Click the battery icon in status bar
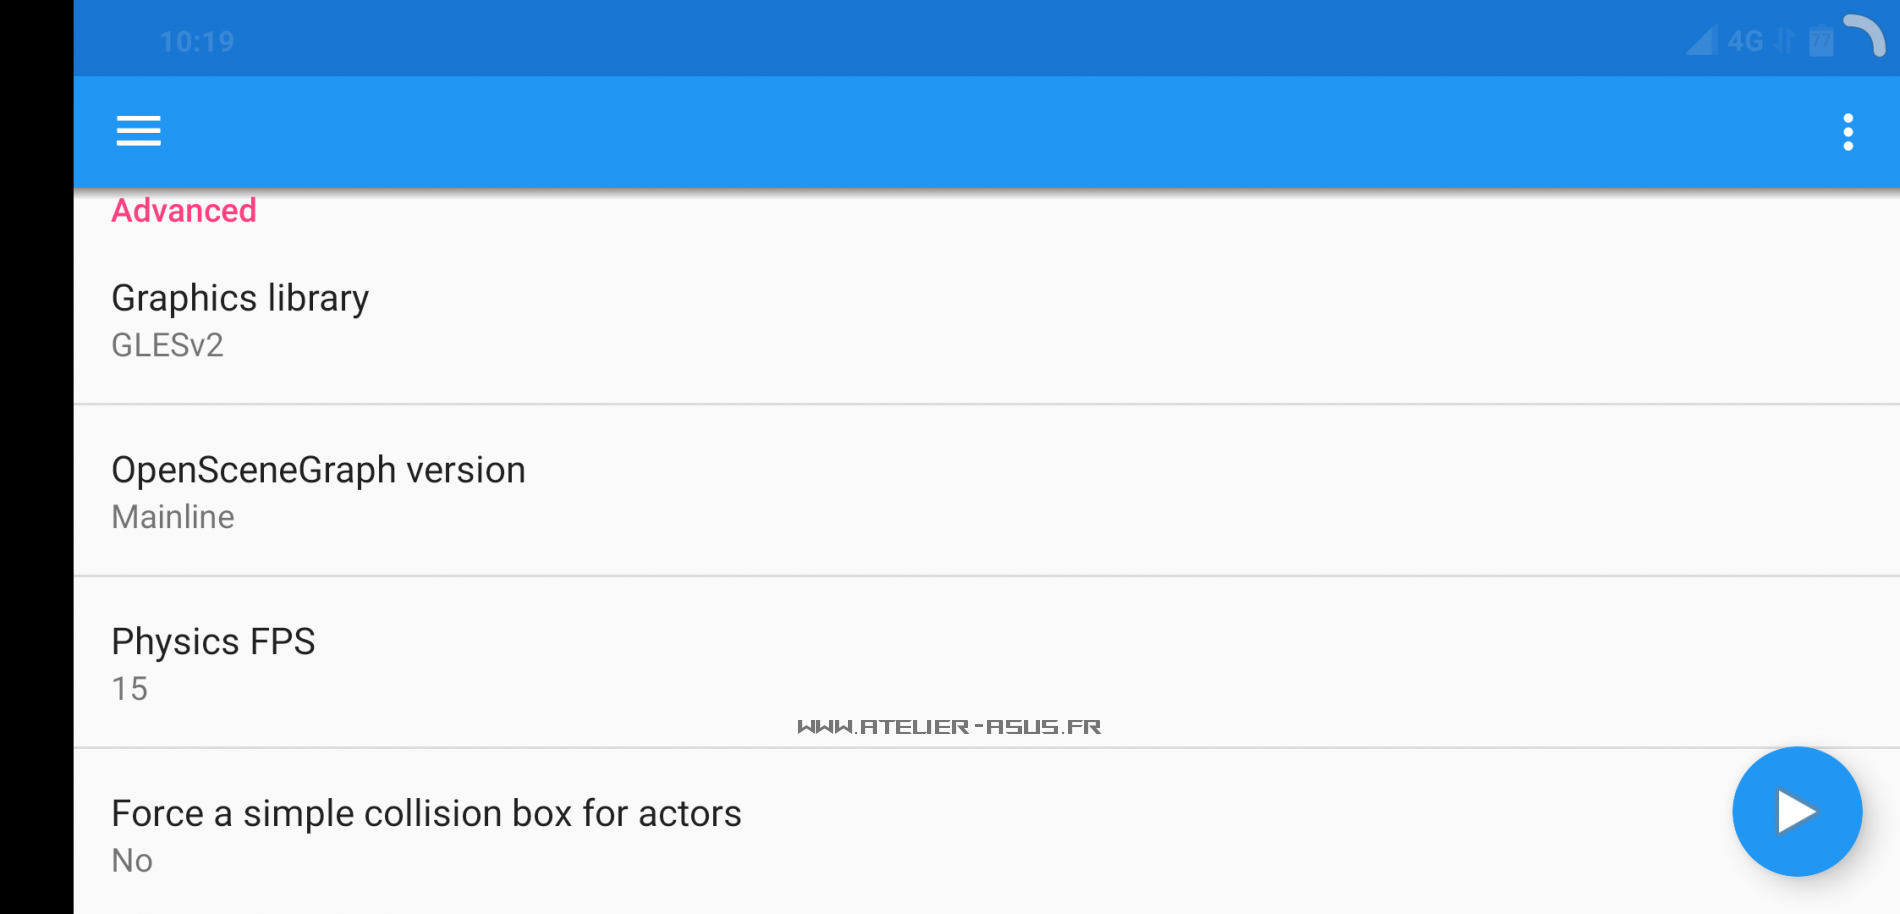 click(x=1821, y=41)
